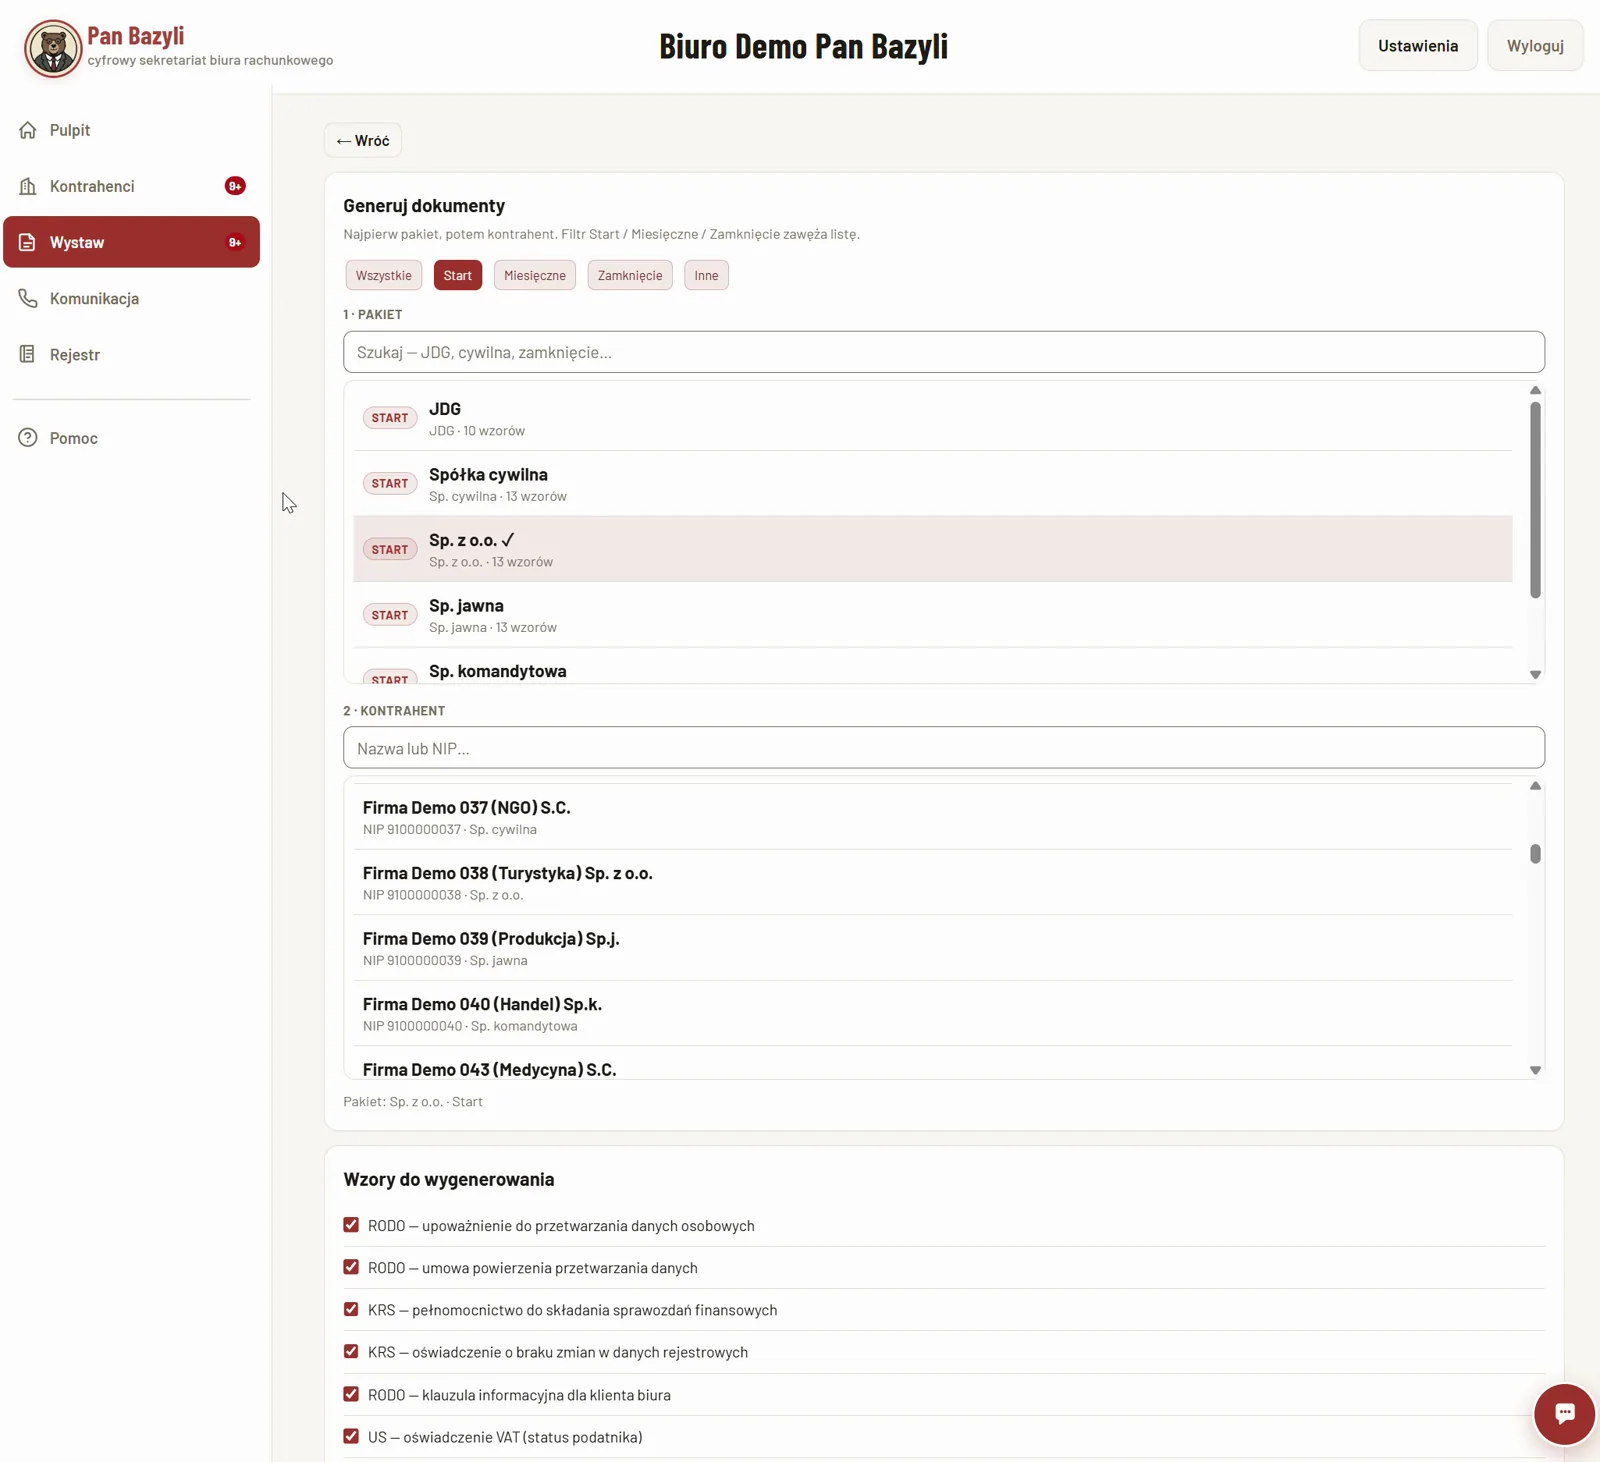The image size is (1600, 1462).
Task: Click the Kontrahenci 9+ notification badge
Action: (235, 186)
